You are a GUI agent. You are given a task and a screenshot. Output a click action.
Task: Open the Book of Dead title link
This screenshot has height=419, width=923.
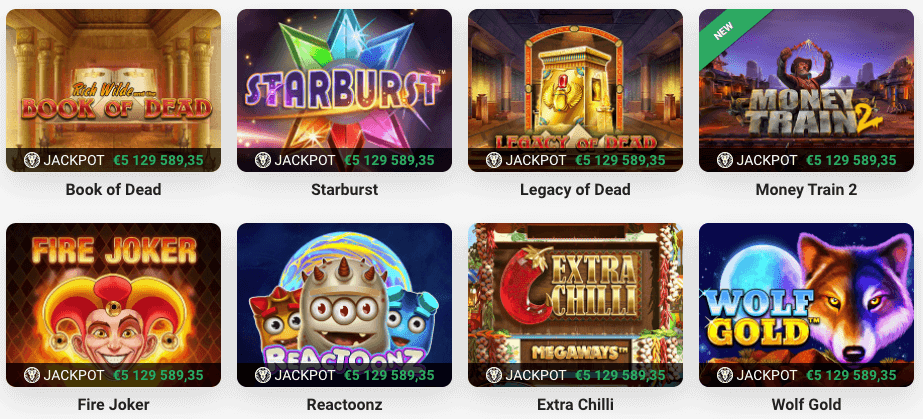point(114,189)
